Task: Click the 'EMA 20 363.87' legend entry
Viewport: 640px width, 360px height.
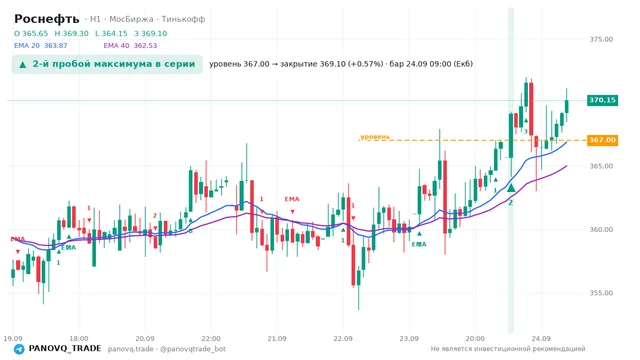Action: click(x=40, y=45)
